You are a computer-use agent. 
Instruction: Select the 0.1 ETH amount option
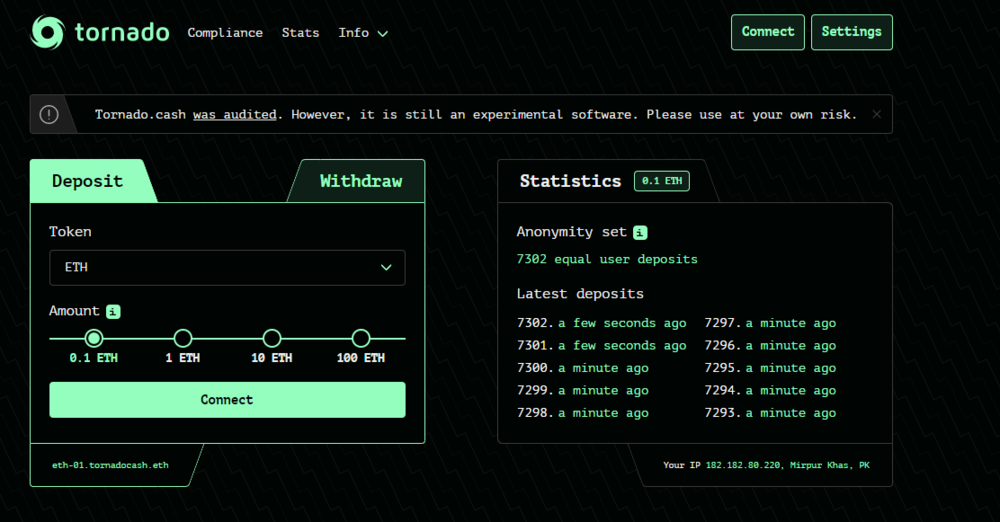click(94, 338)
